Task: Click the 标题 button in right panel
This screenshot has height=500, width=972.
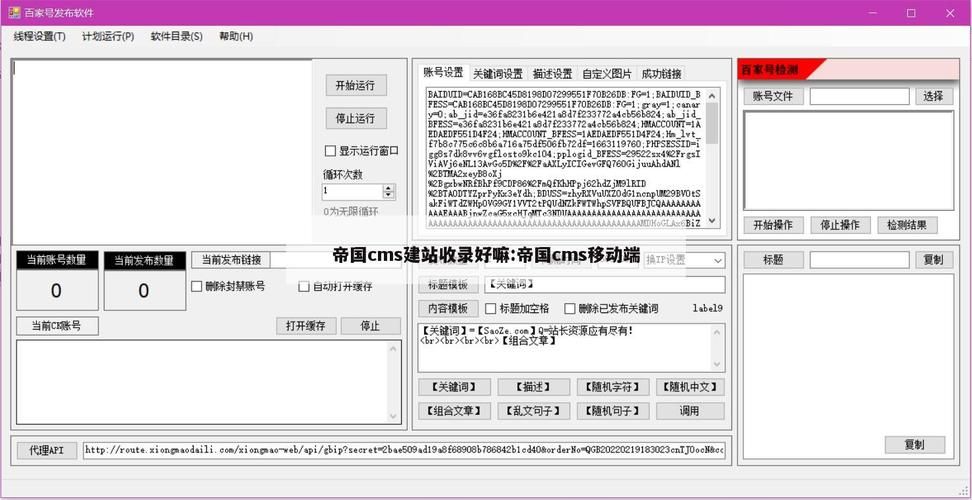Action: point(774,260)
